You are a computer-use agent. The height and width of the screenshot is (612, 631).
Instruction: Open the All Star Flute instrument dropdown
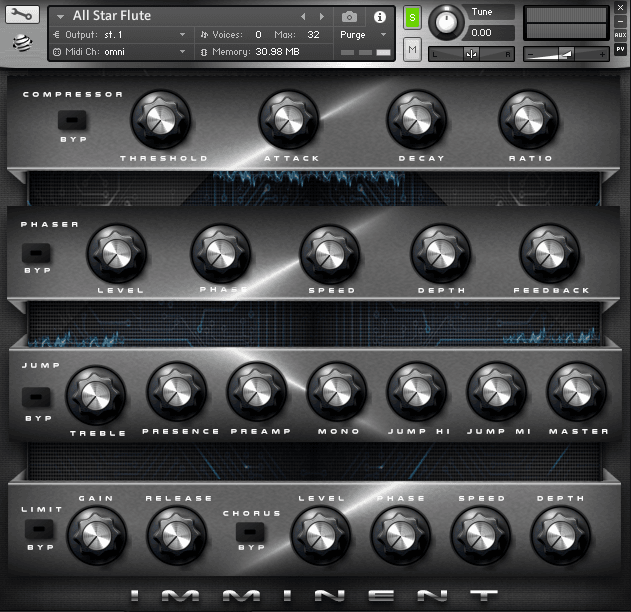pyautogui.click(x=61, y=16)
